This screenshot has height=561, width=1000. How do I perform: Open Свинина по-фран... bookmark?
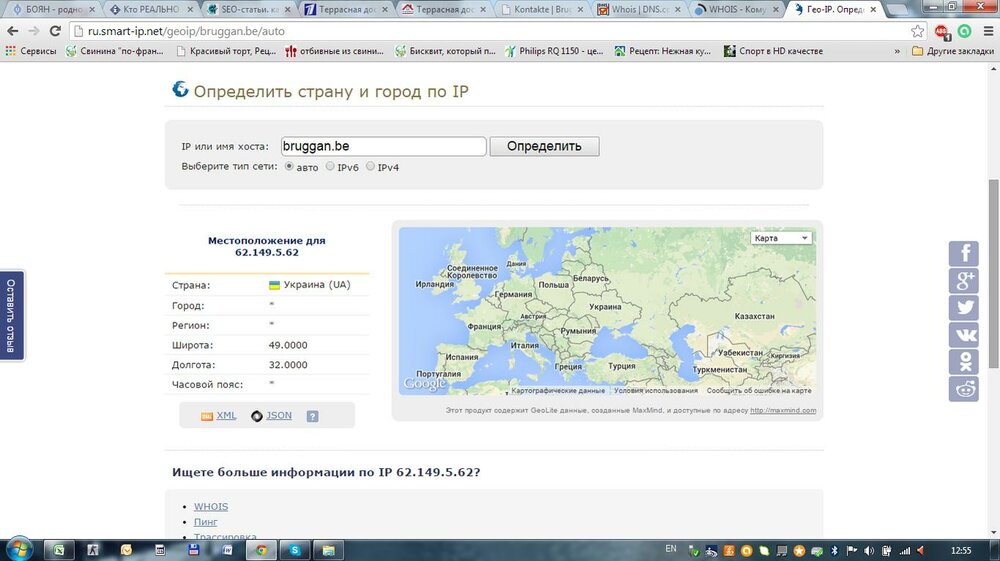(x=115, y=51)
